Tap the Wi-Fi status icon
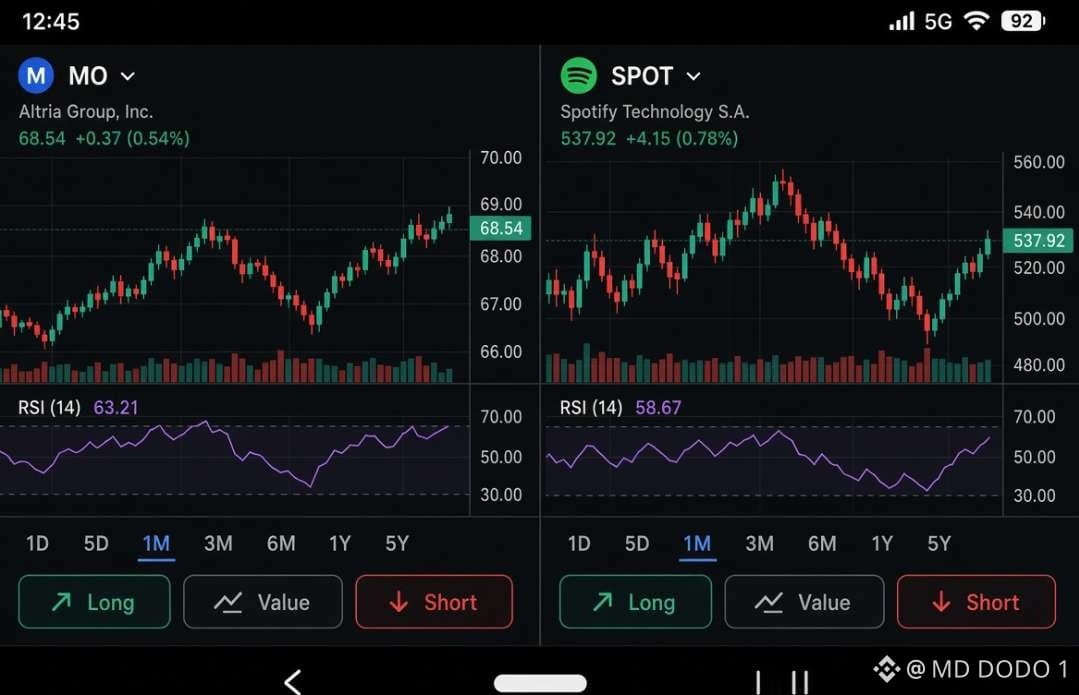The image size is (1079, 695). point(976,21)
